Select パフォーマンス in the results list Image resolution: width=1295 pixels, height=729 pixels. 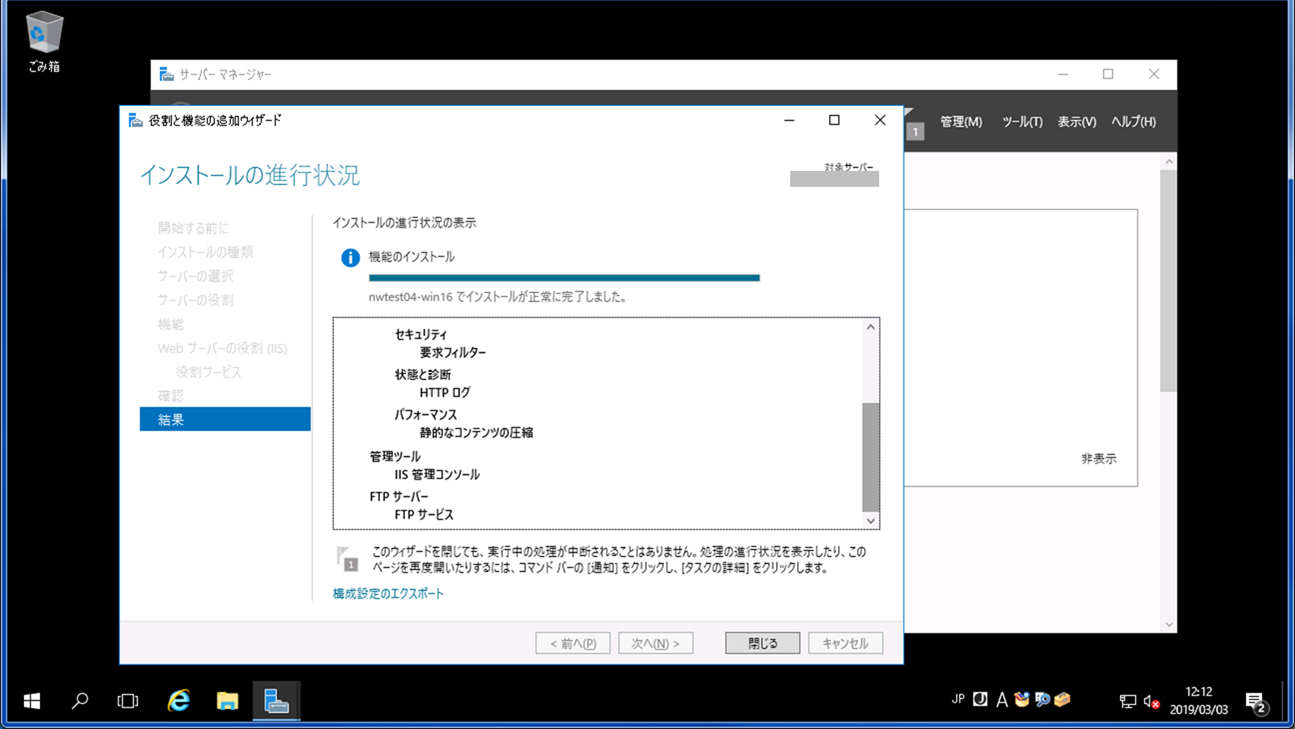(426, 414)
